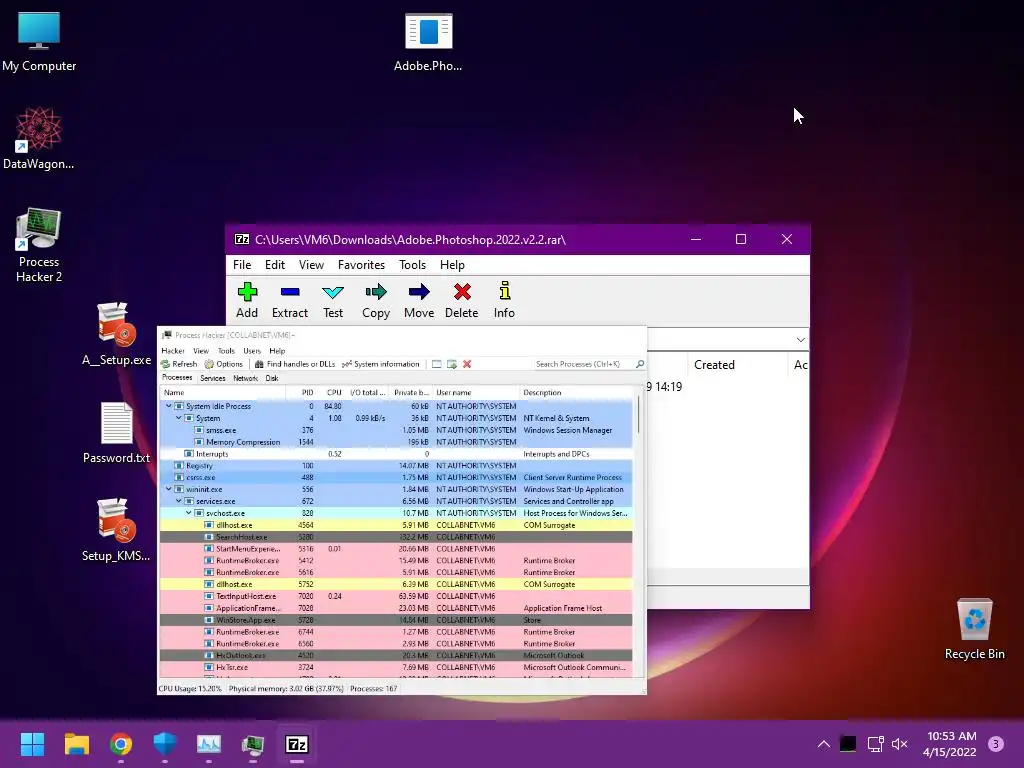Select the Memory Compression process row

(x=396, y=442)
